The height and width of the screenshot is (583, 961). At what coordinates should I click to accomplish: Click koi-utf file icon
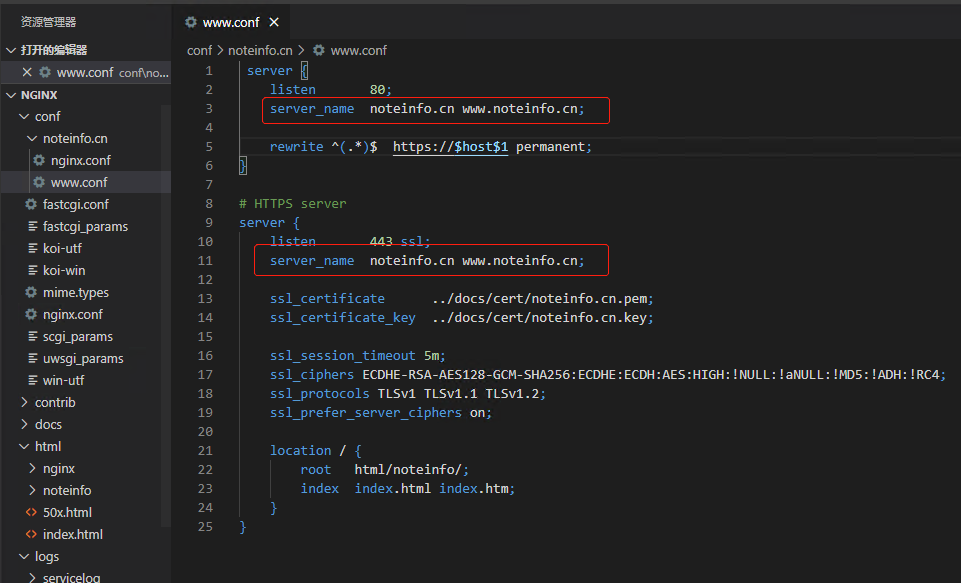(x=32, y=248)
